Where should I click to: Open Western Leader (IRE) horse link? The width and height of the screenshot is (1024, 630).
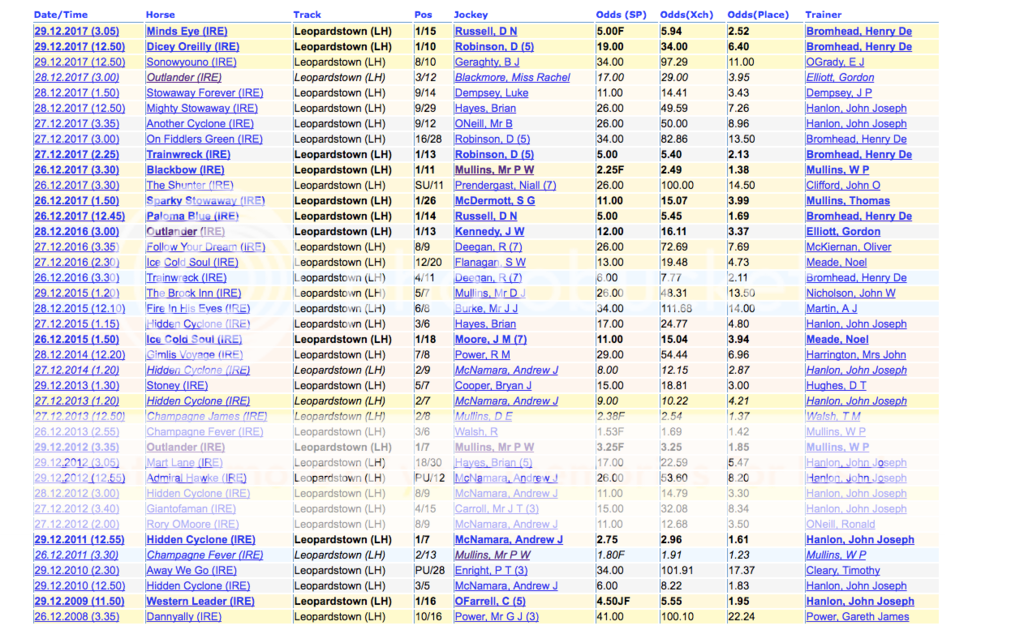[x=200, y=601]
